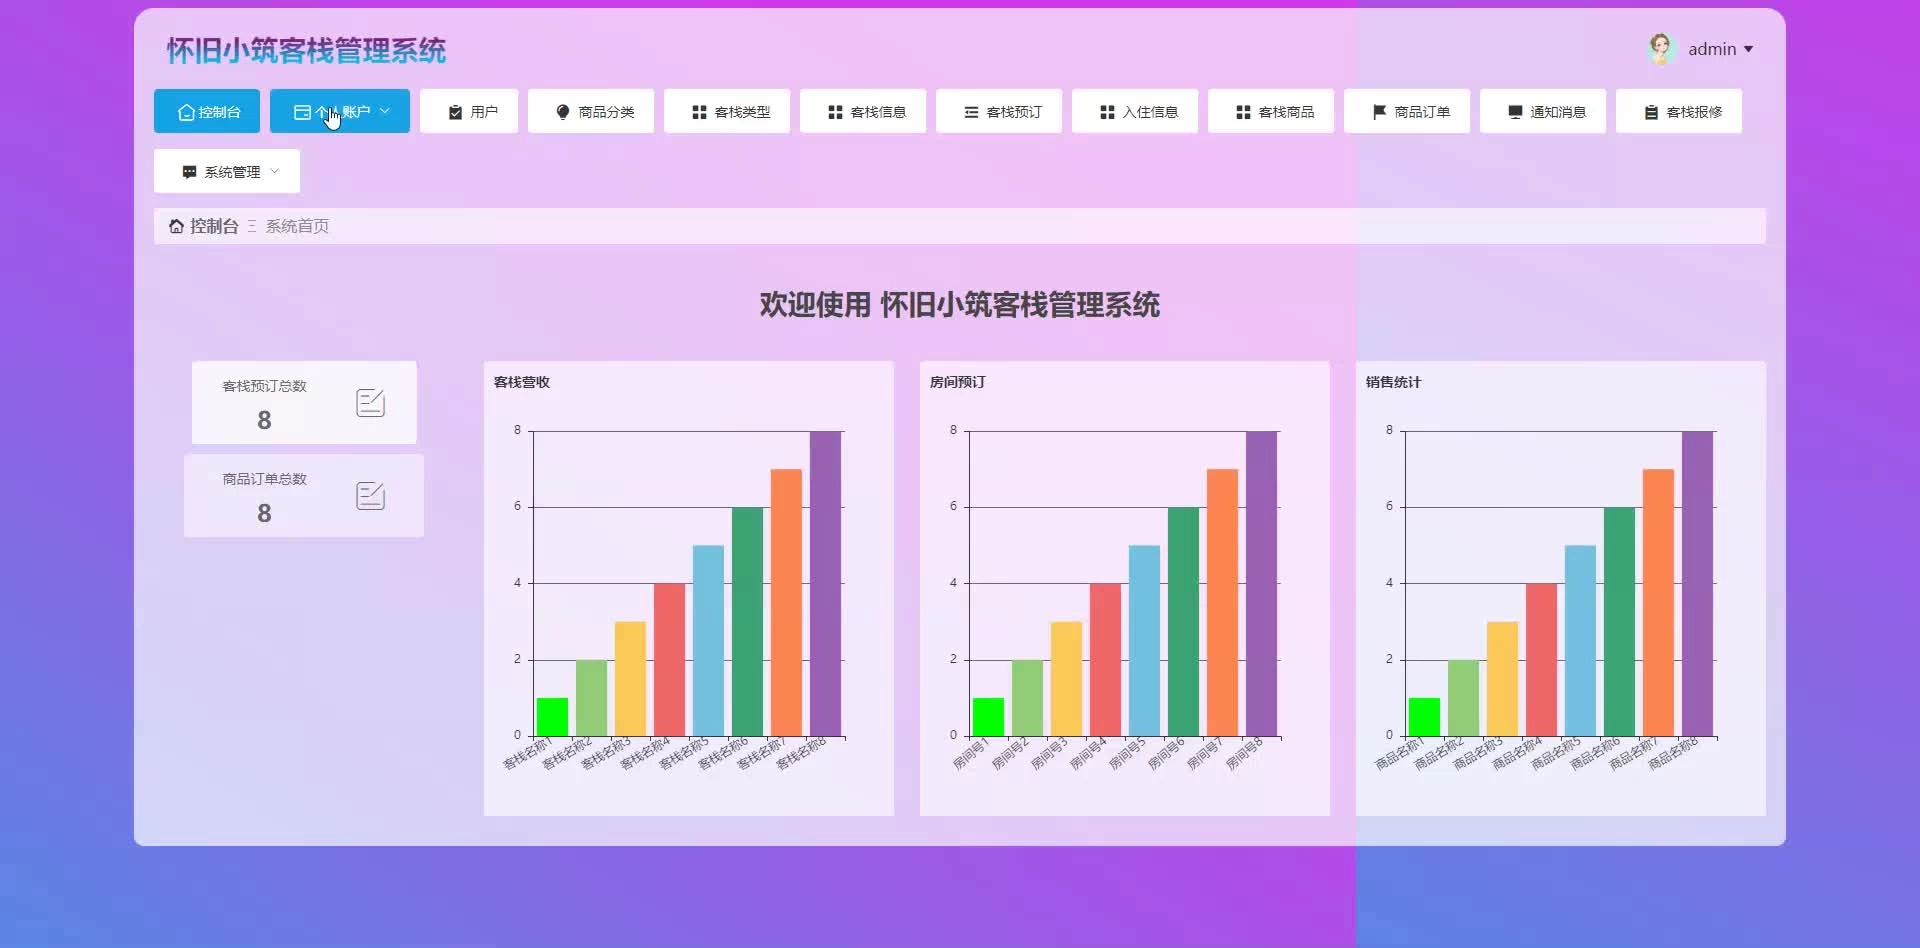Expand the 系统管理 dropdown menu

pyautogui.click(x=227, y=171)
